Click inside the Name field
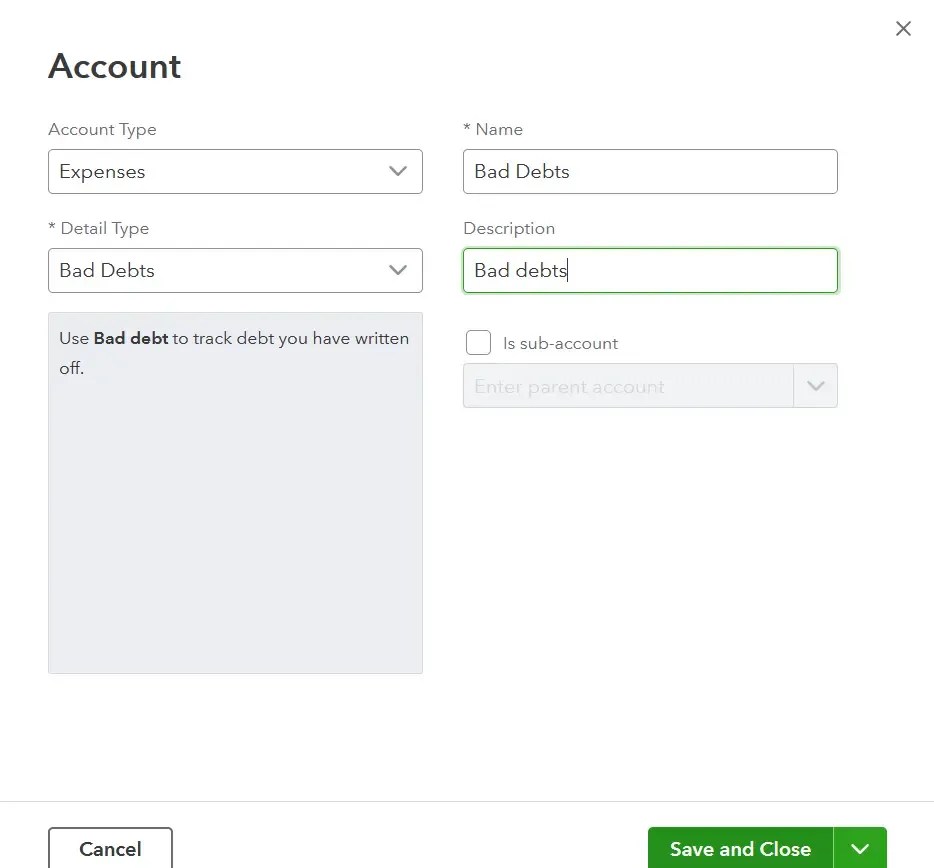 point(650,171)
